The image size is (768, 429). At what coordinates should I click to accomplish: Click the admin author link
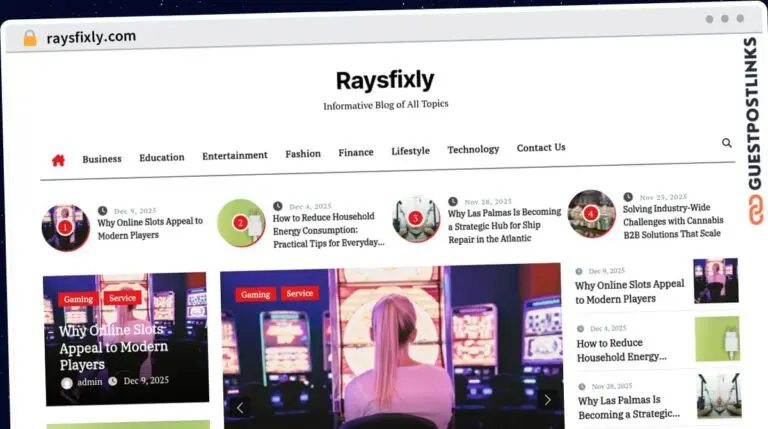[90, 382]
